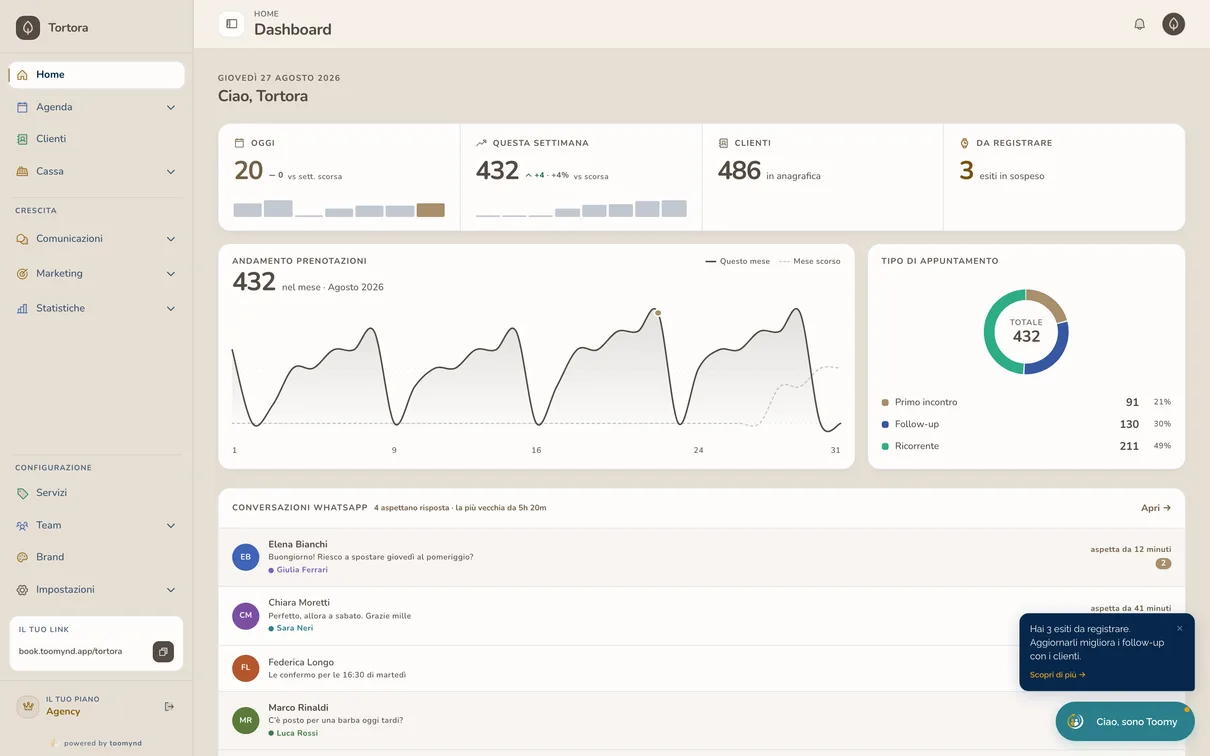Click the Luca Rossi staff tag
This screenshot has height=756, width=1210.
(x=293, y=733)
